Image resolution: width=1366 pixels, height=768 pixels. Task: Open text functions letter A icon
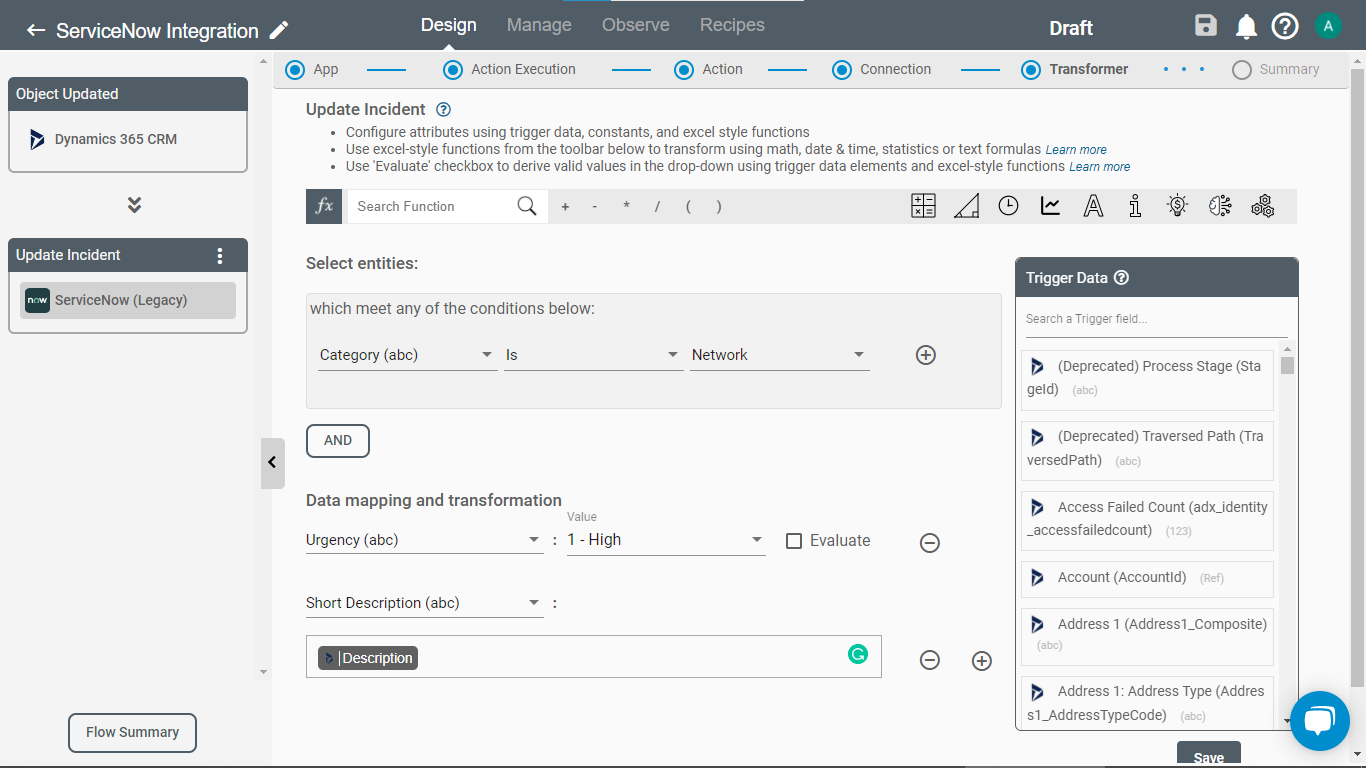(x=1093, y=206)
